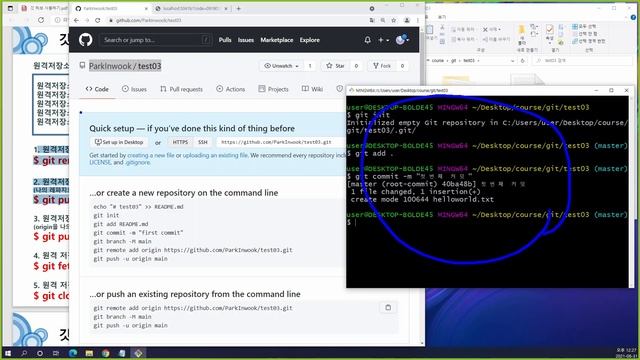Viewport: 640px width, 360px height.
Task: Click browser forward arrow in GitHub window
Action: (87, 20)
